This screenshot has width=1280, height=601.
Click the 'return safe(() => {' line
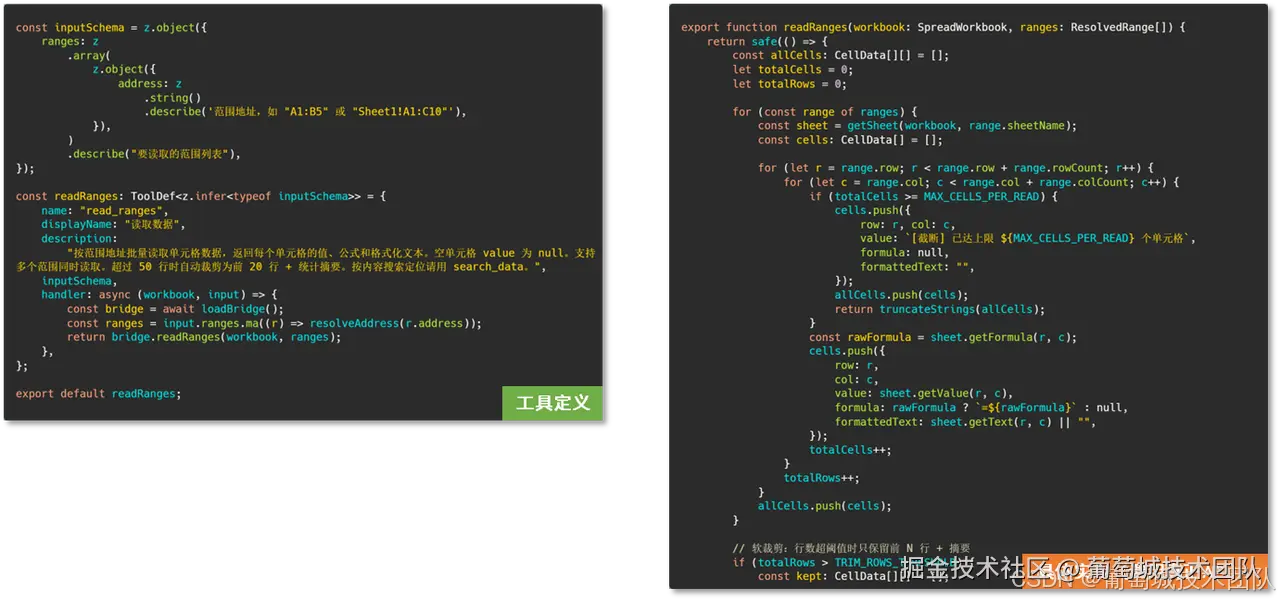tap(767, 41)
